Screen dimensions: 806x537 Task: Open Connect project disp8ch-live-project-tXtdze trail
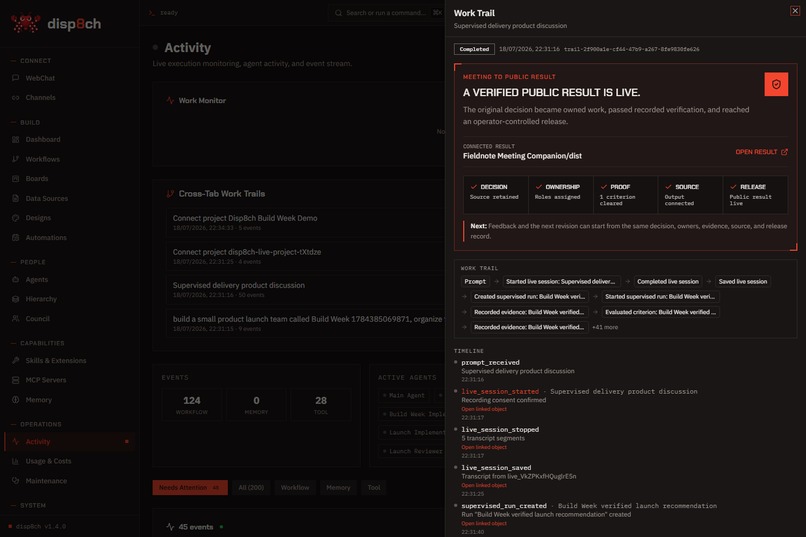[306, 256]
